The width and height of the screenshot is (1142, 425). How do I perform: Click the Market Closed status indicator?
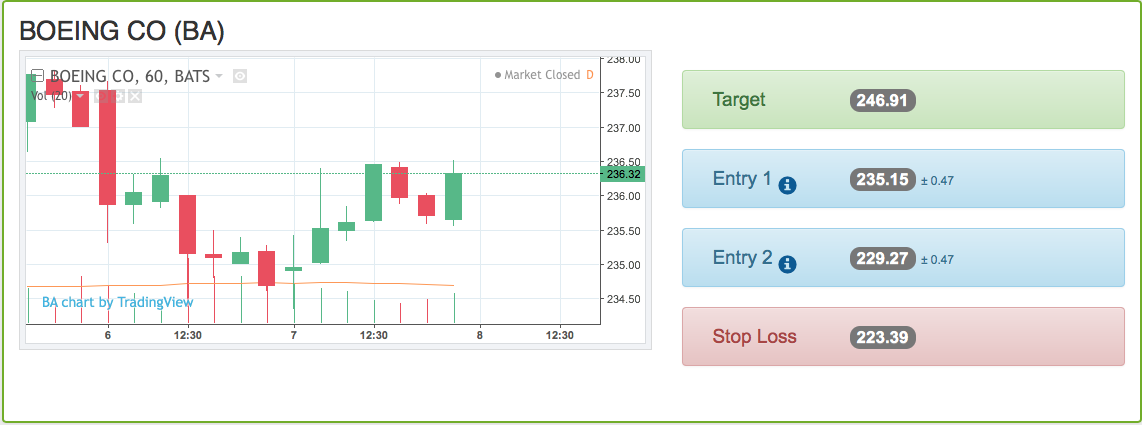pos(538,75)
